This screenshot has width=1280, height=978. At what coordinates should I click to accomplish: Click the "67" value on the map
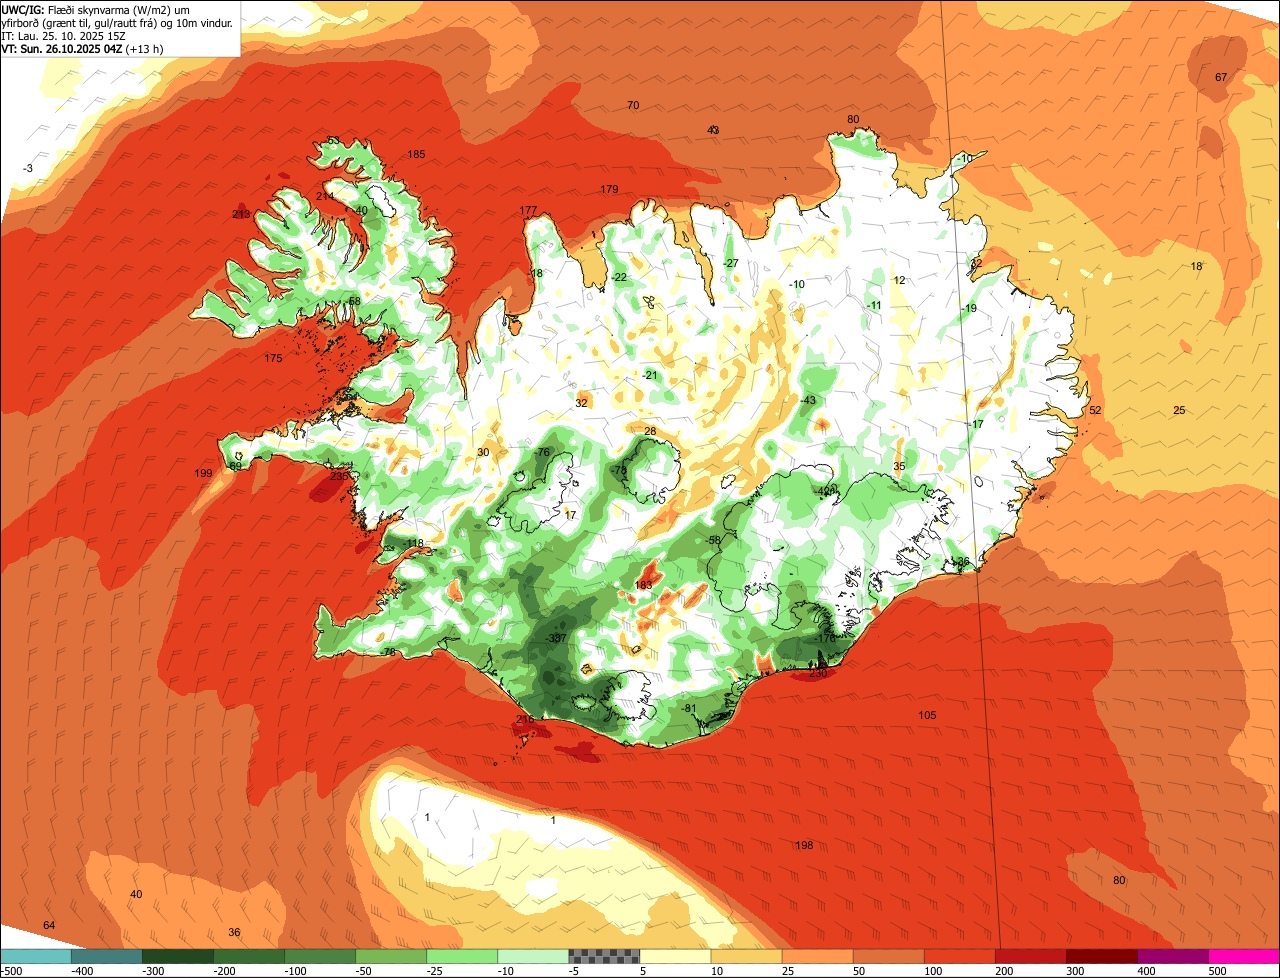[x=1220, y=77]
